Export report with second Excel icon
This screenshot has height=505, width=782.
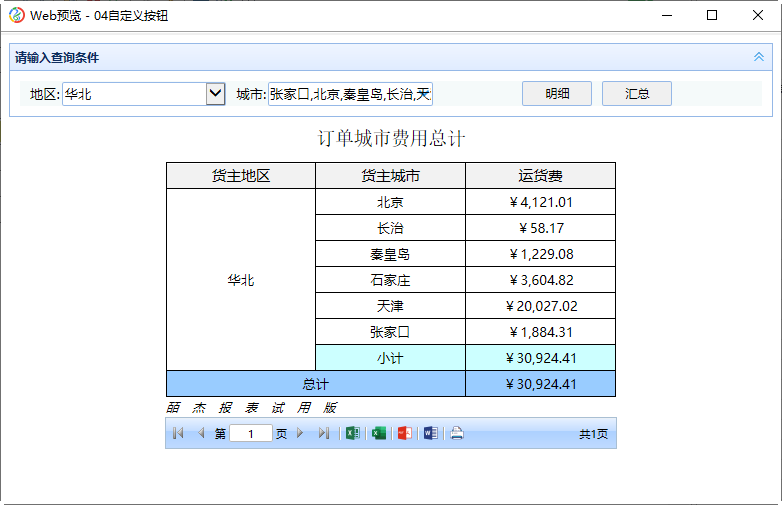tap(379, 434)
